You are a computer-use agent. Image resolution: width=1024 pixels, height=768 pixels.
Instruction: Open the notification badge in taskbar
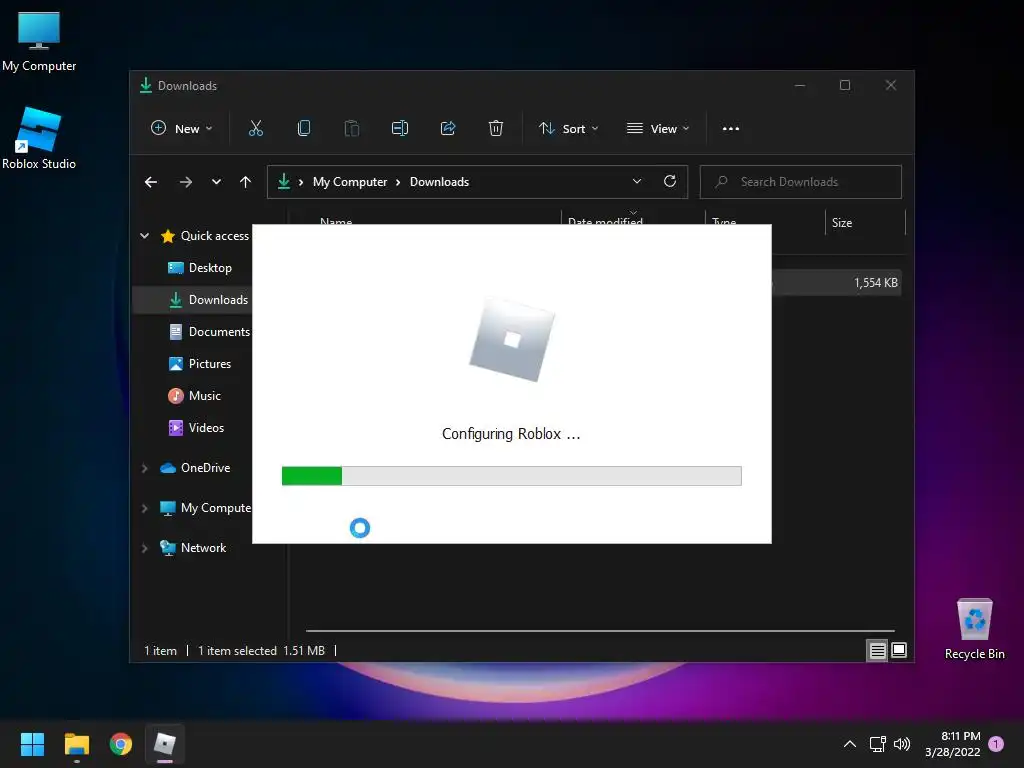[x=996, y=743]
